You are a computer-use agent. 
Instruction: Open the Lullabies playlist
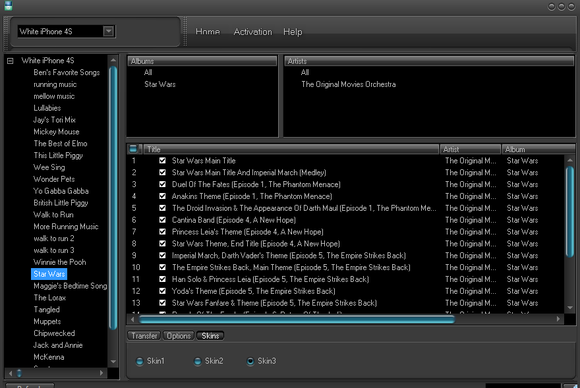[47, 108]
